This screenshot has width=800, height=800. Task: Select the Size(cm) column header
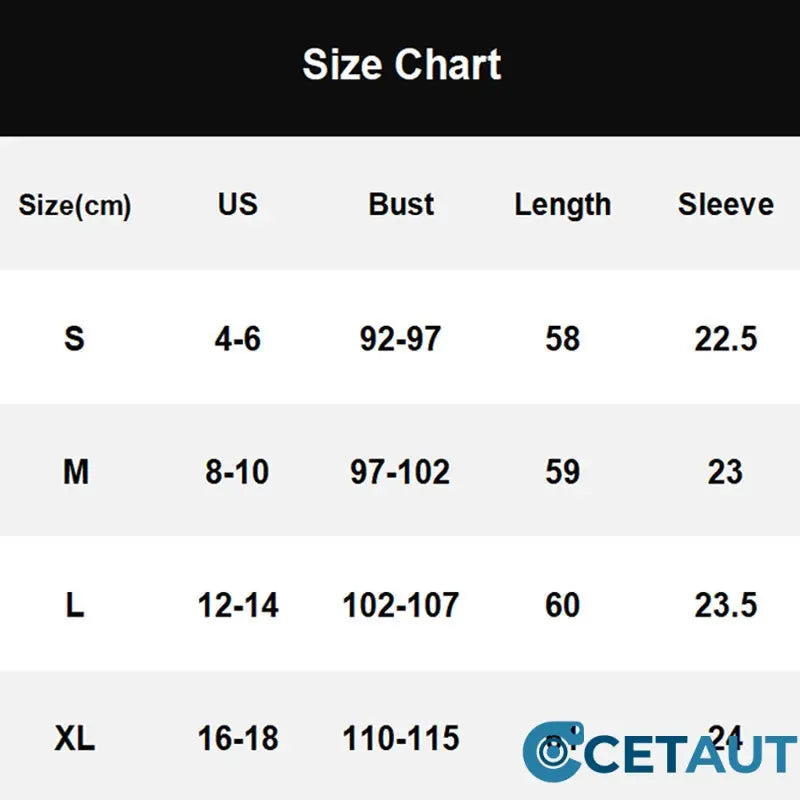[x=75, y=205]
